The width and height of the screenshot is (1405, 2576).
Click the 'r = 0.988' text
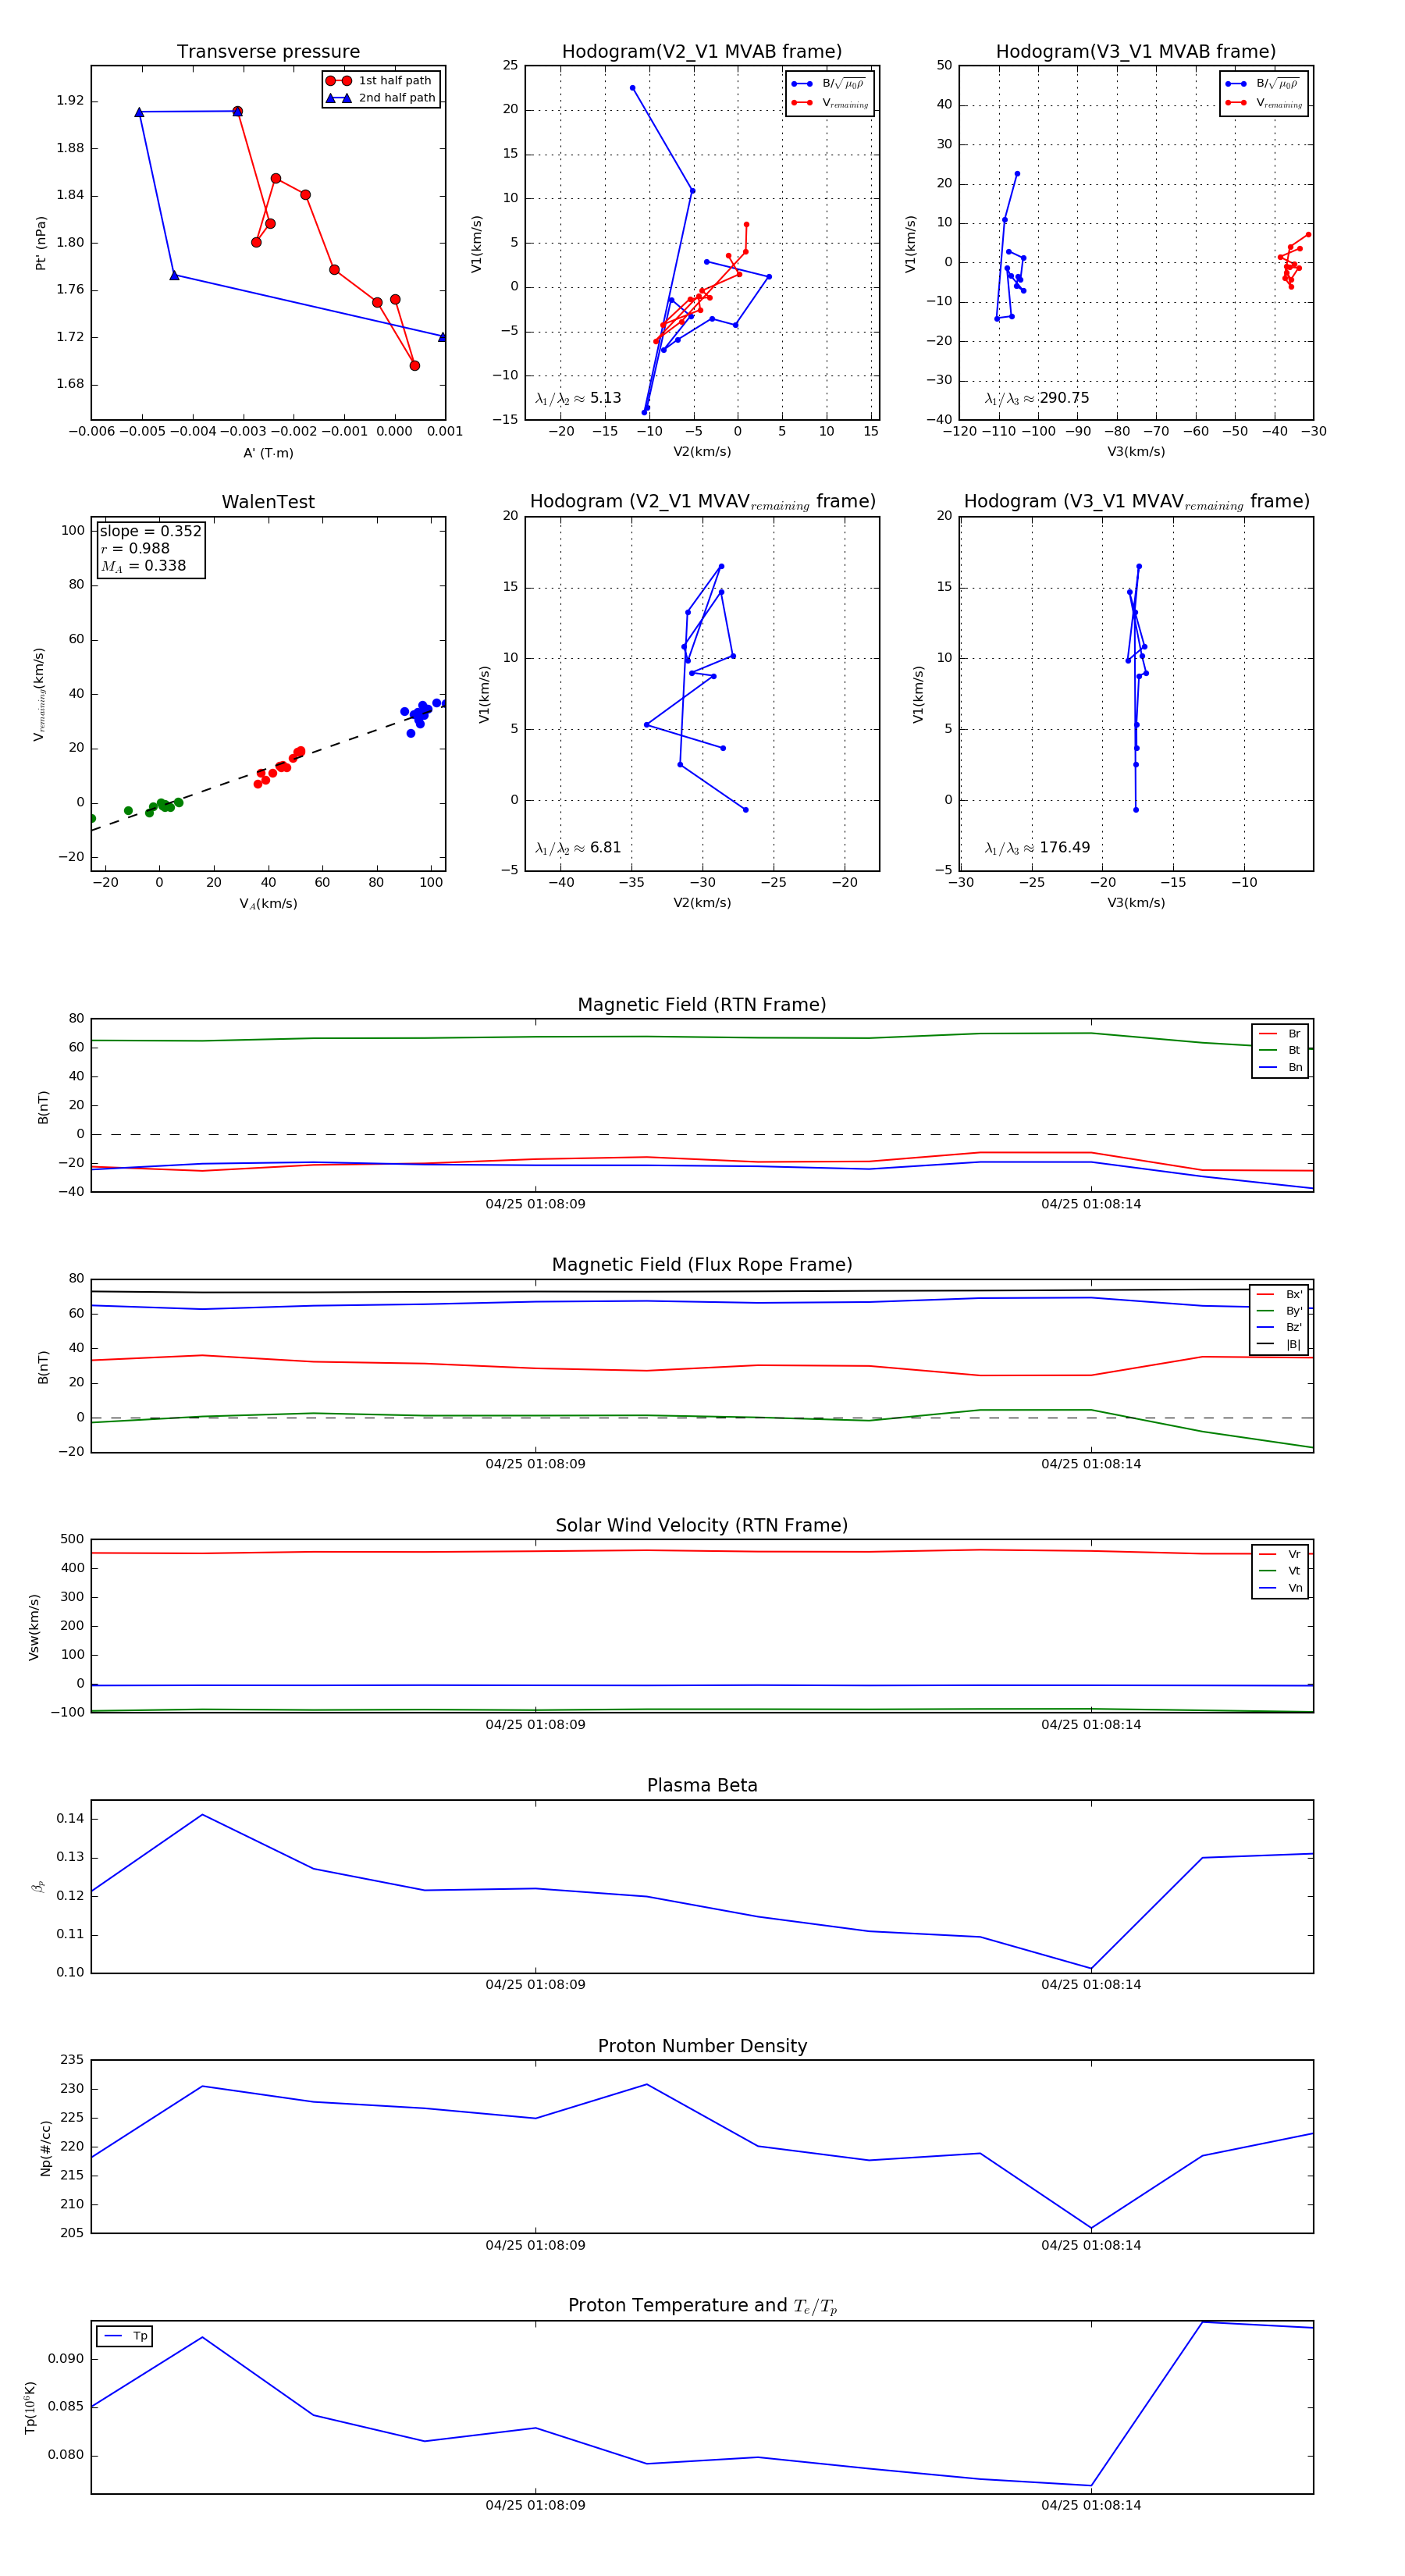135,548
